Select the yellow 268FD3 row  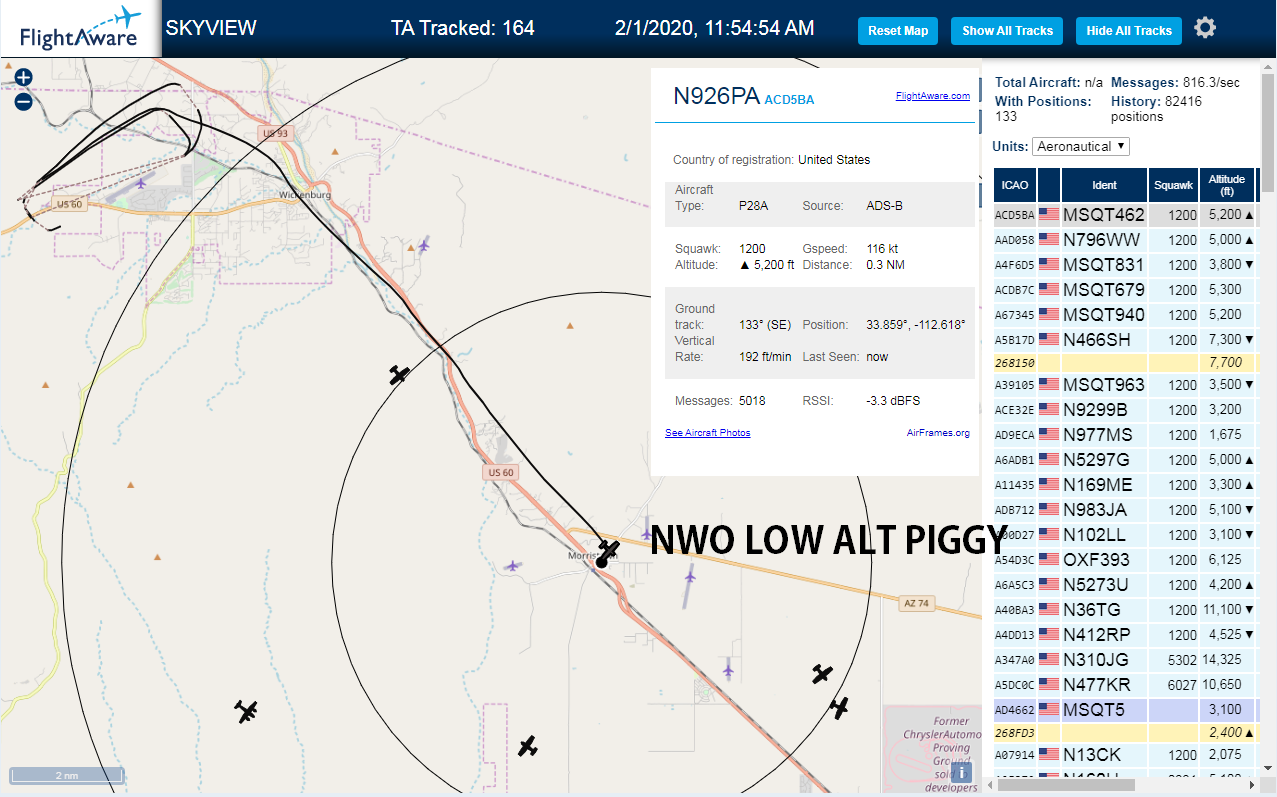point(1126,732)
